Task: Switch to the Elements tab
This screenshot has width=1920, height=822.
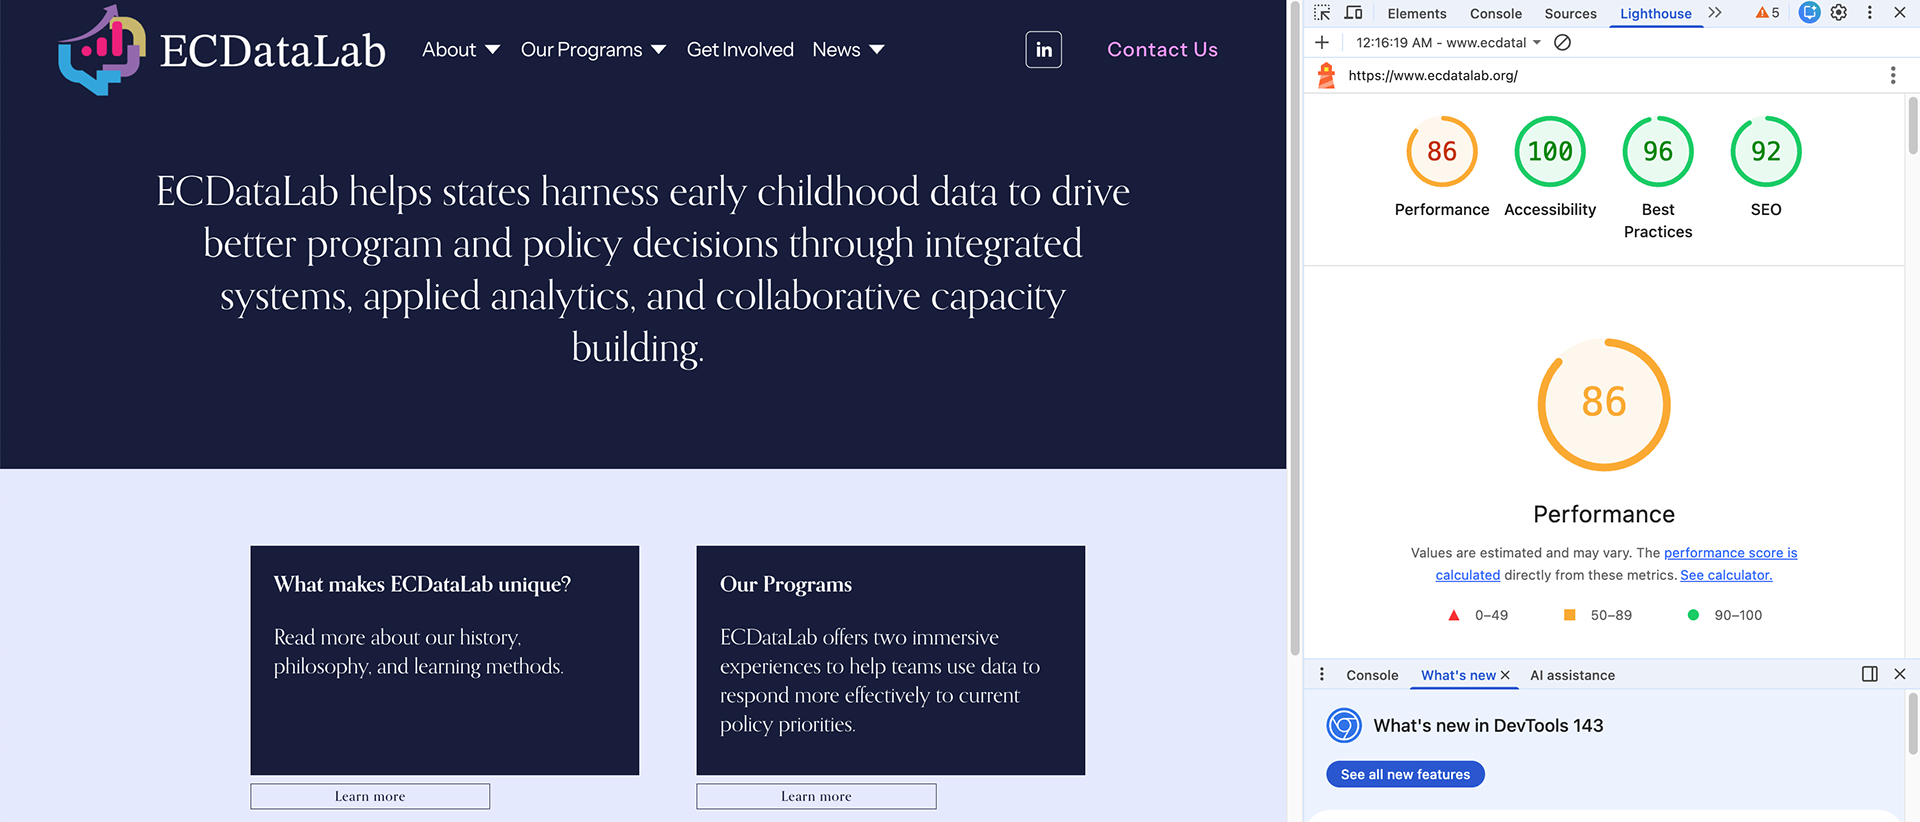Action: pyautogui.click(x=1416, y=13)
